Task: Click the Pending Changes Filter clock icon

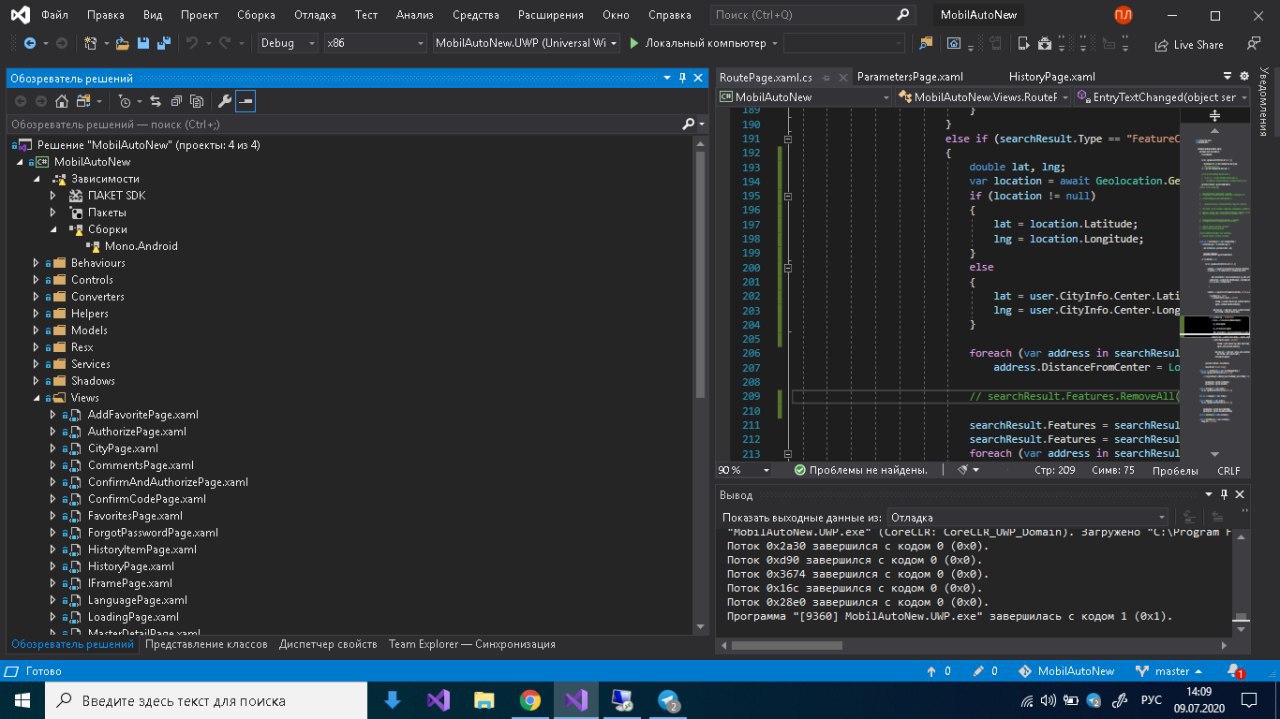Action: [x=124, y=101]
